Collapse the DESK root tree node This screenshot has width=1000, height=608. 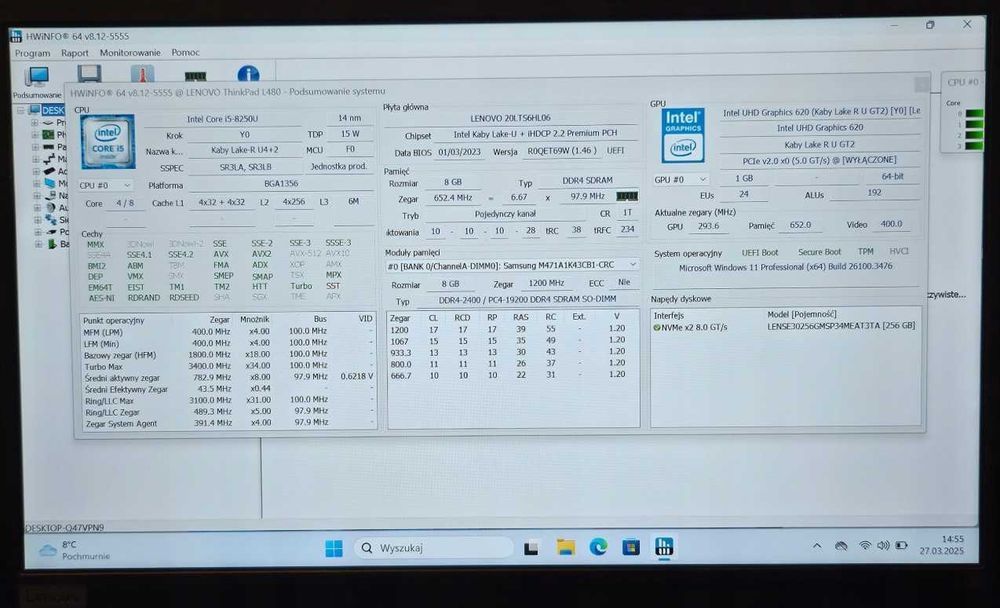click(20, 110)
